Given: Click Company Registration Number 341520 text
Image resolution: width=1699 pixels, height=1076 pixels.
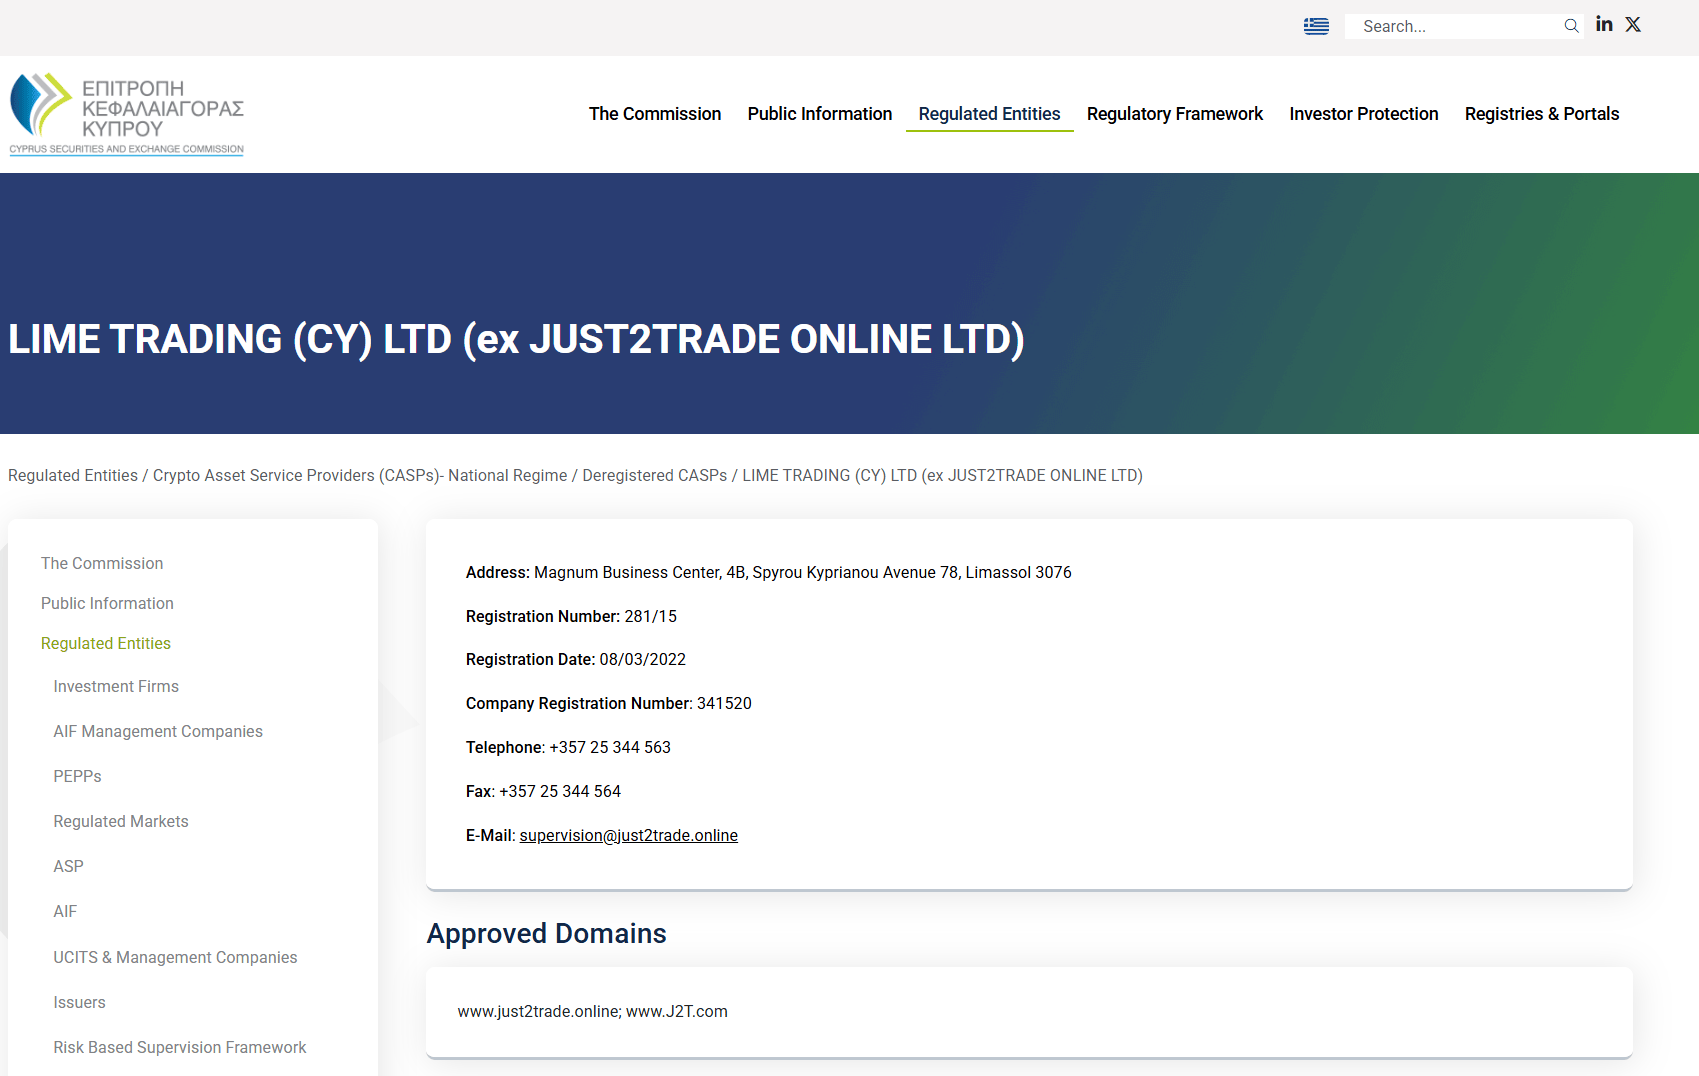Looking at the screenshot, I should click(x=609, y=703).
